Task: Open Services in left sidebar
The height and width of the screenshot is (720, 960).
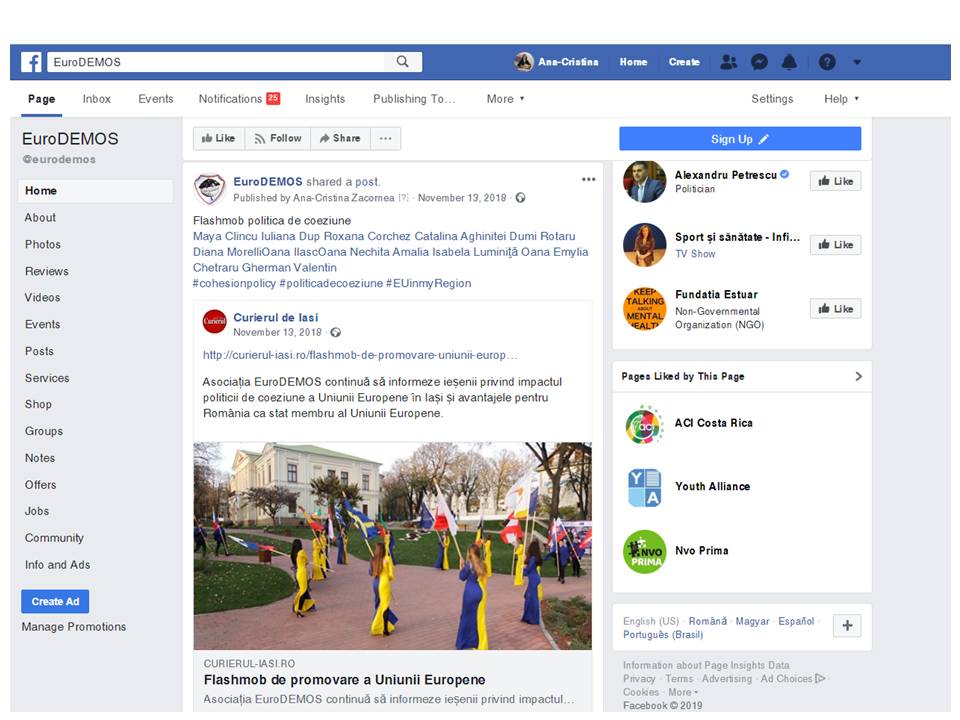Action: 47,378
